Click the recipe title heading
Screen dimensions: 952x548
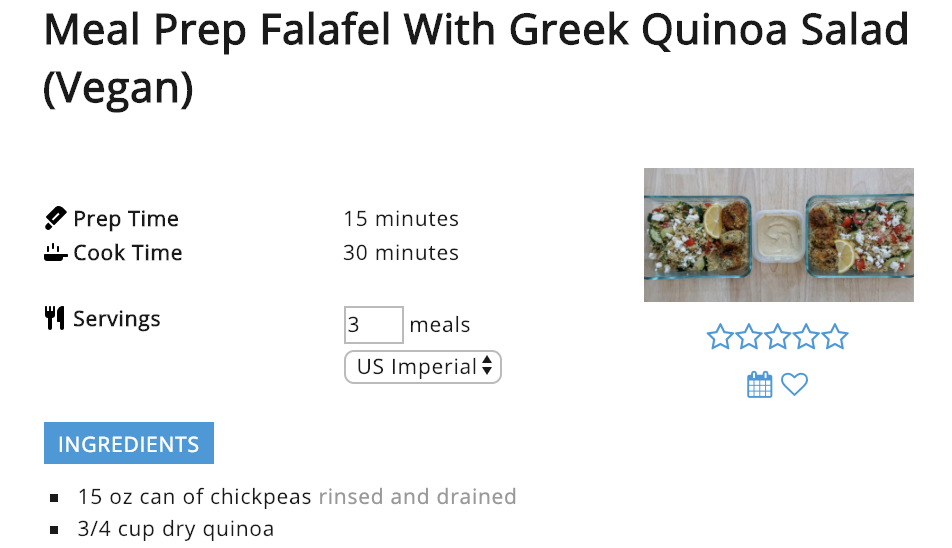click(476, 59)
